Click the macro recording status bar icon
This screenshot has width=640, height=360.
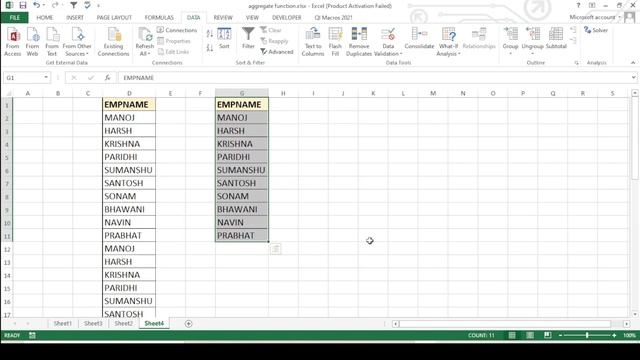coord(32,335)
